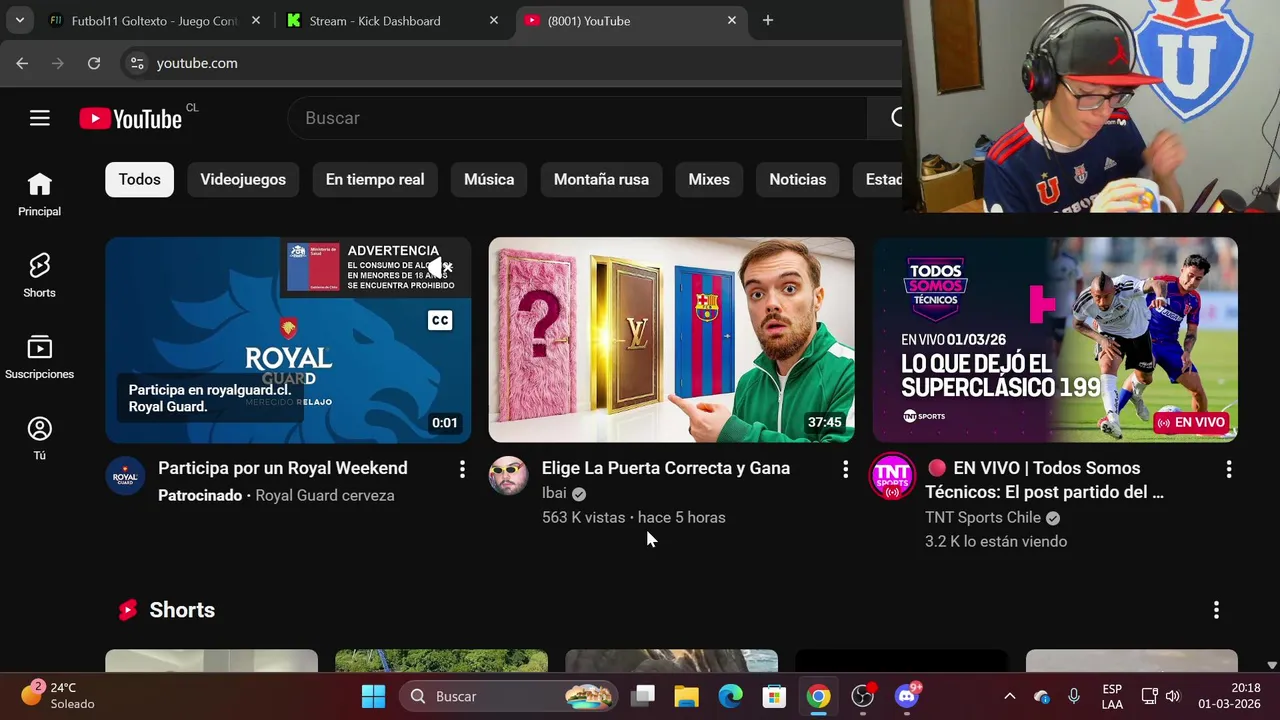This screenshot has height=720, width=1280.
Task: Open 'Todos Somos Técnicos' live title
Action: click(1045, 480)
